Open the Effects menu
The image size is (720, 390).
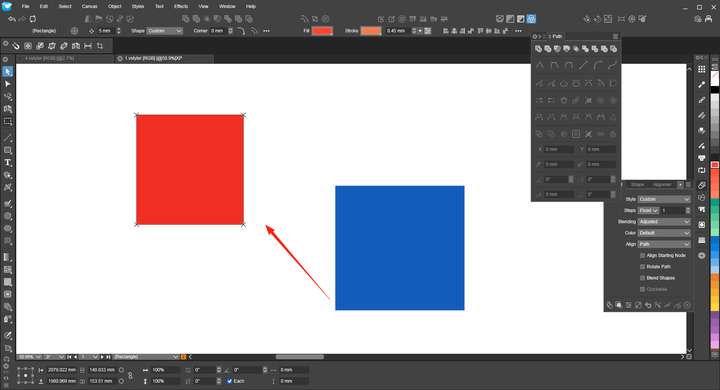click(181, 6)
